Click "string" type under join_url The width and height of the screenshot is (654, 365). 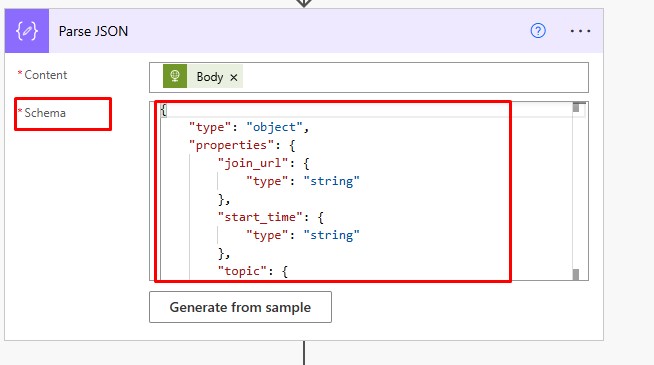tap(331, 181)
